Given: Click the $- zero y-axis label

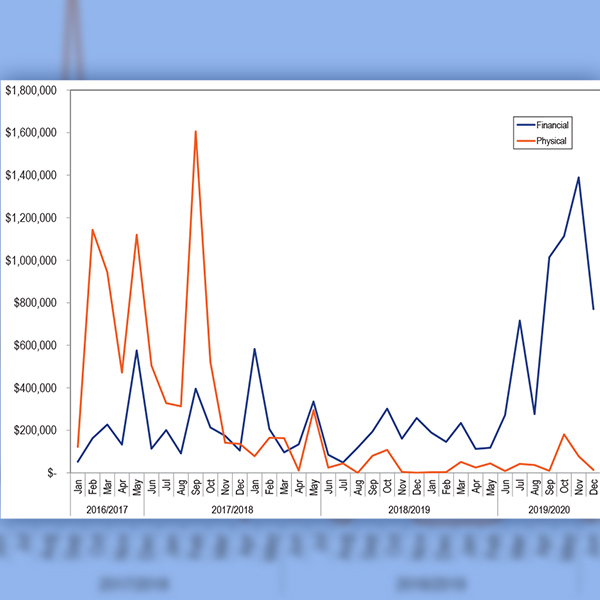Looking at the screenshot, I should [62, 473].
